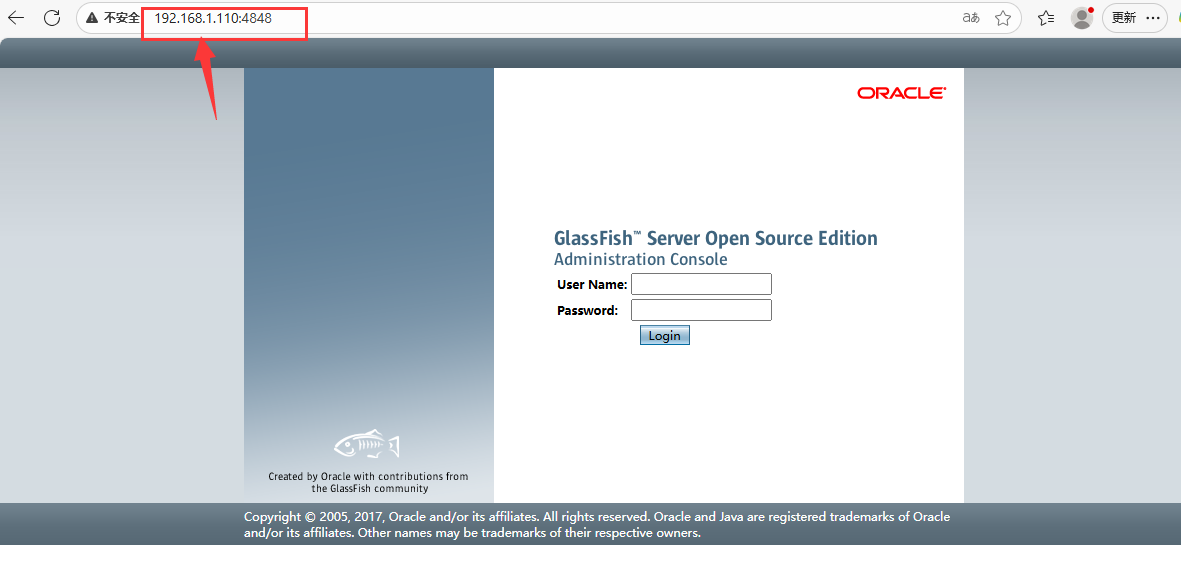Click the User Name label
This screenshot has width=1181, height=573.
pos(592,285)
